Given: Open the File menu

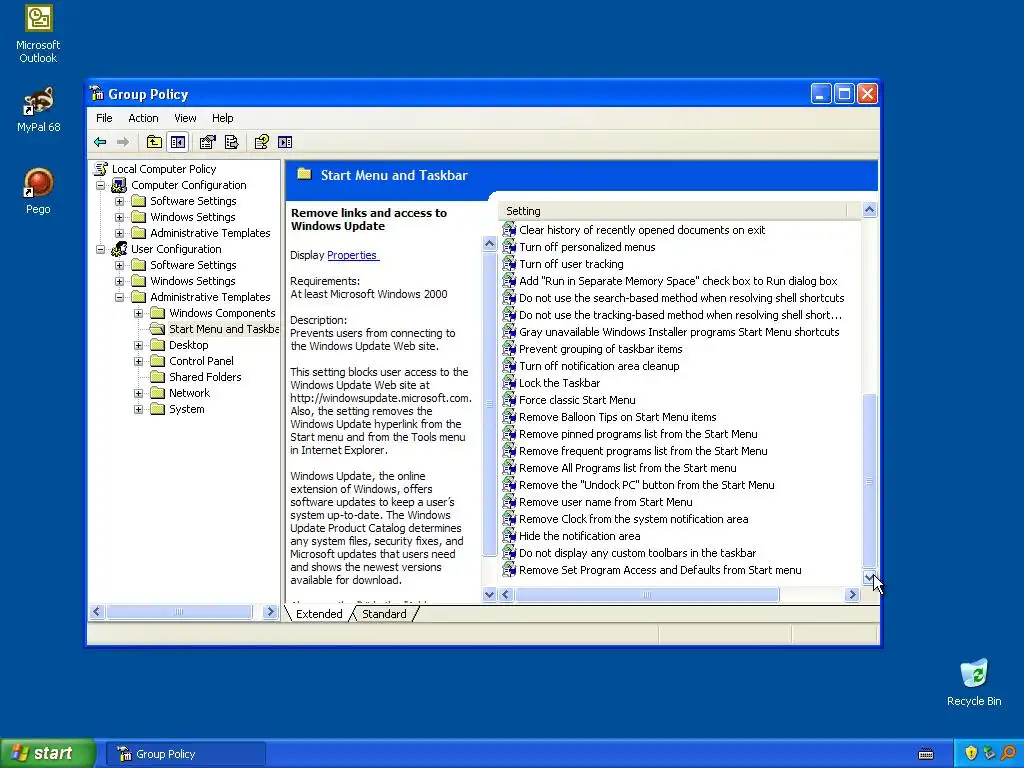Looking at the screenshot, I should point(104,118).
